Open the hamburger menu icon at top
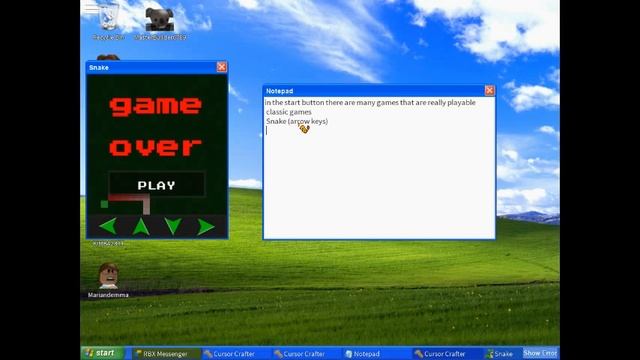This screenshot has width=640, height=360. pyautogui.click(x=91, y=9)
